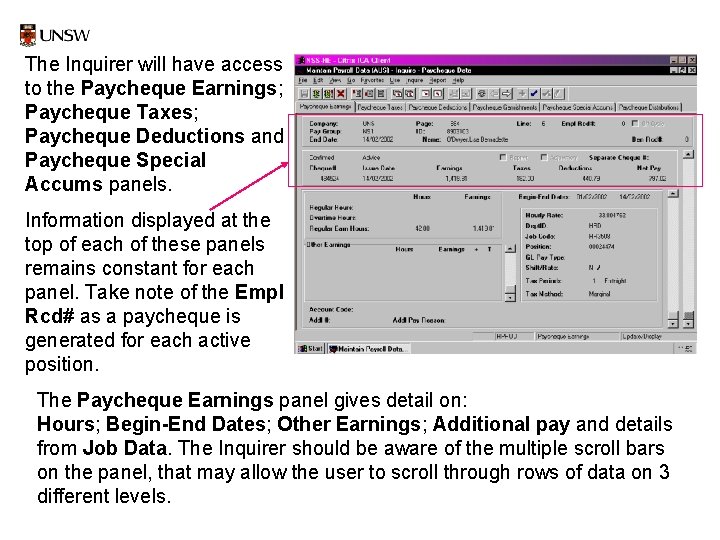
Task: Click the Save floppy disk toolbar icon
Action: coord(304,94)
